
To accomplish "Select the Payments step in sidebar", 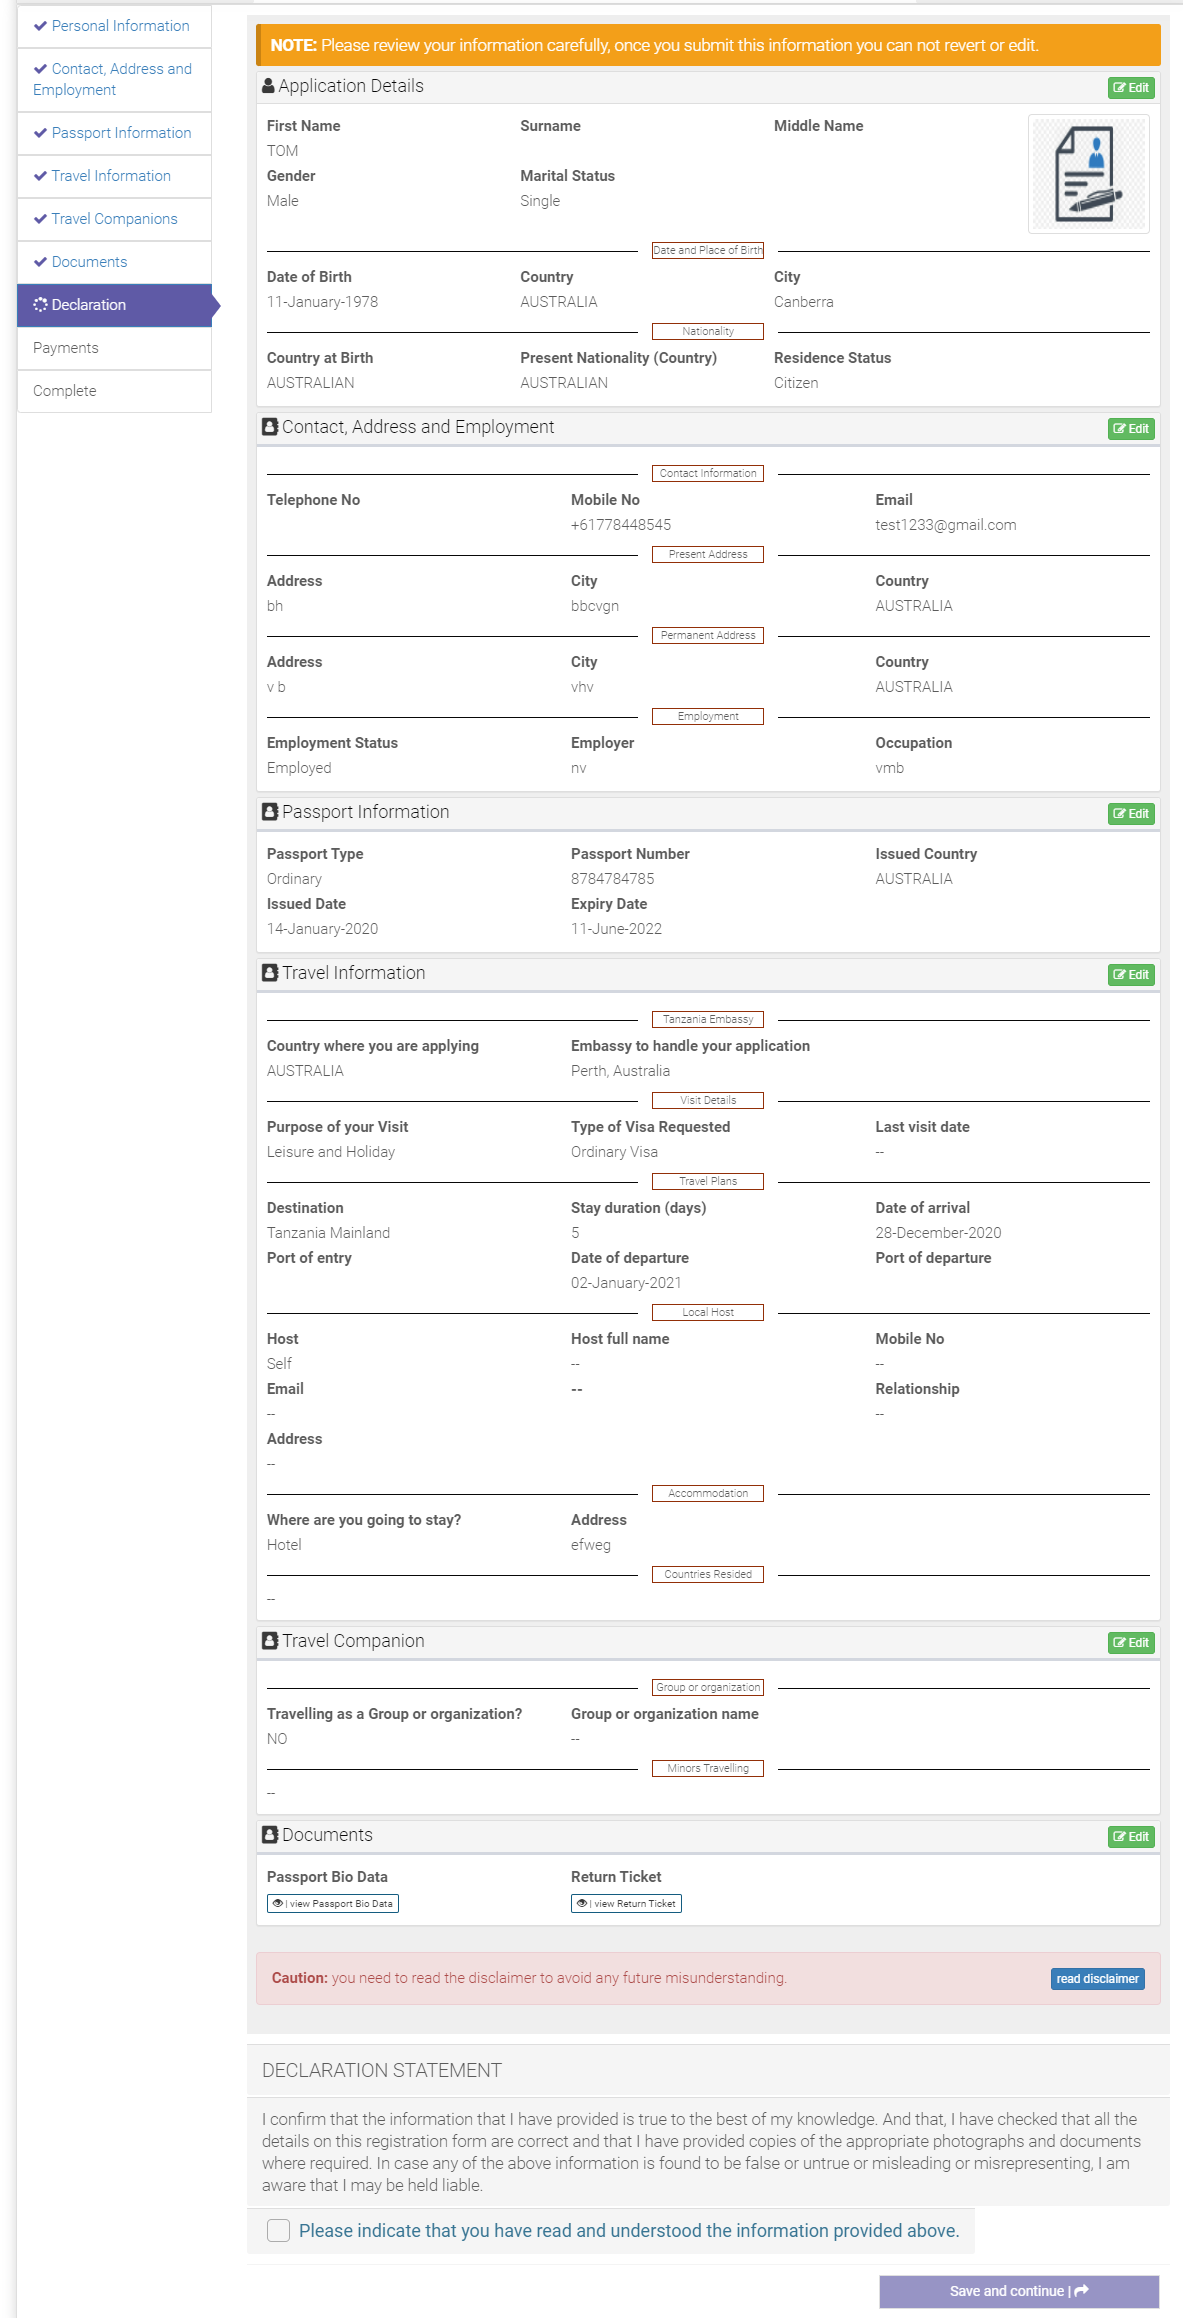I will (114, 348).
